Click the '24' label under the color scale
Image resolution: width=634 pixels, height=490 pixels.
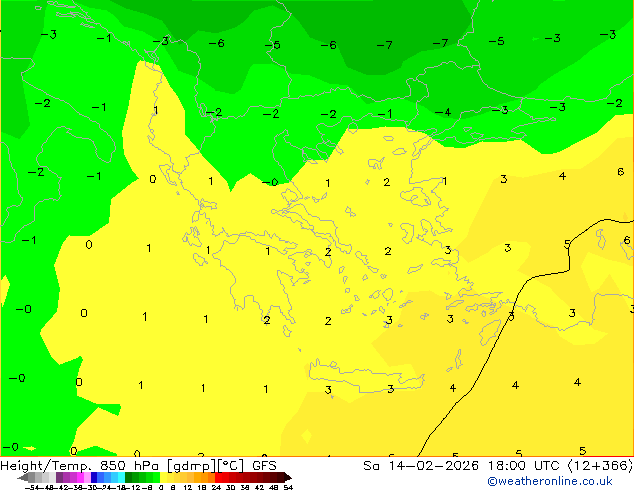click(x=216, y=487)
